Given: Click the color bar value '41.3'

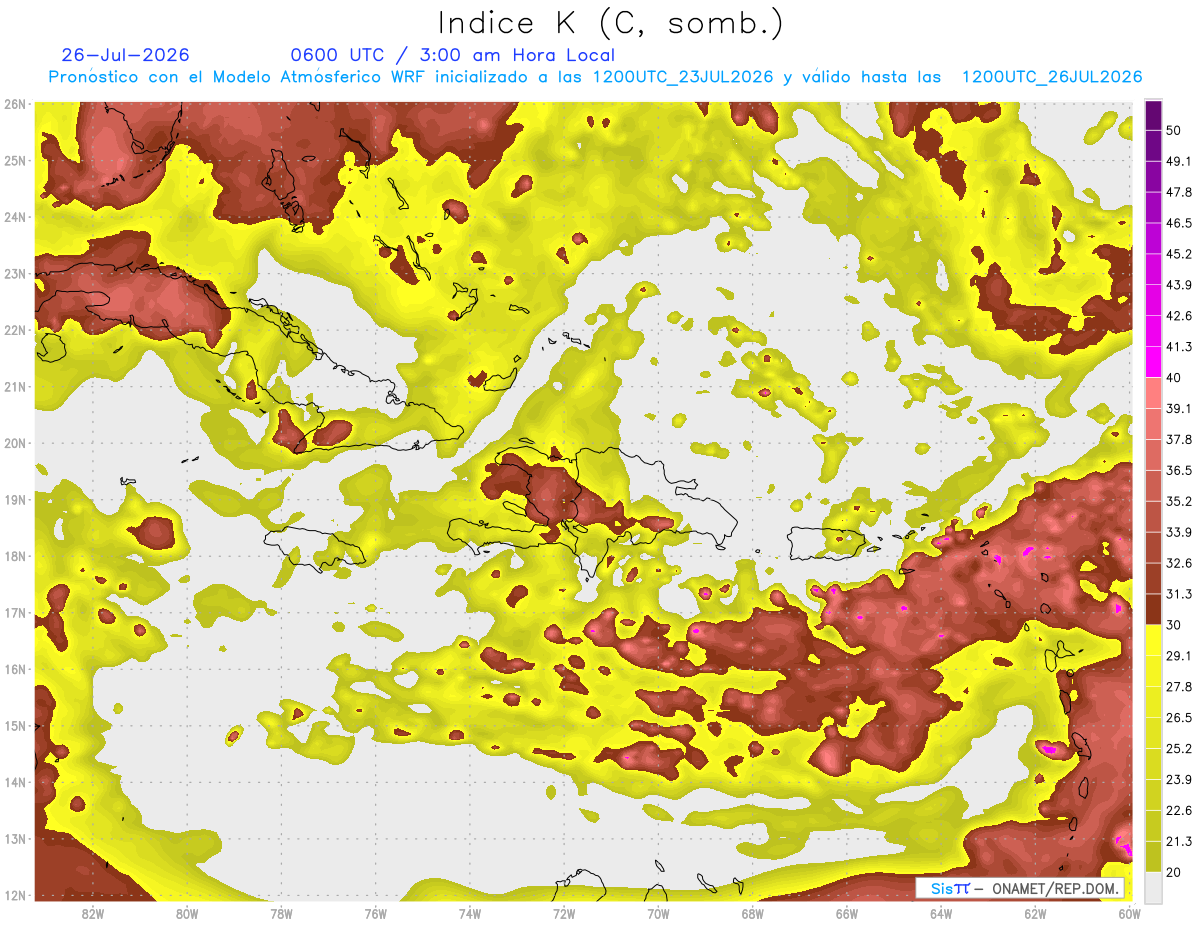Looking at the screenshot, I should 1179,347.
